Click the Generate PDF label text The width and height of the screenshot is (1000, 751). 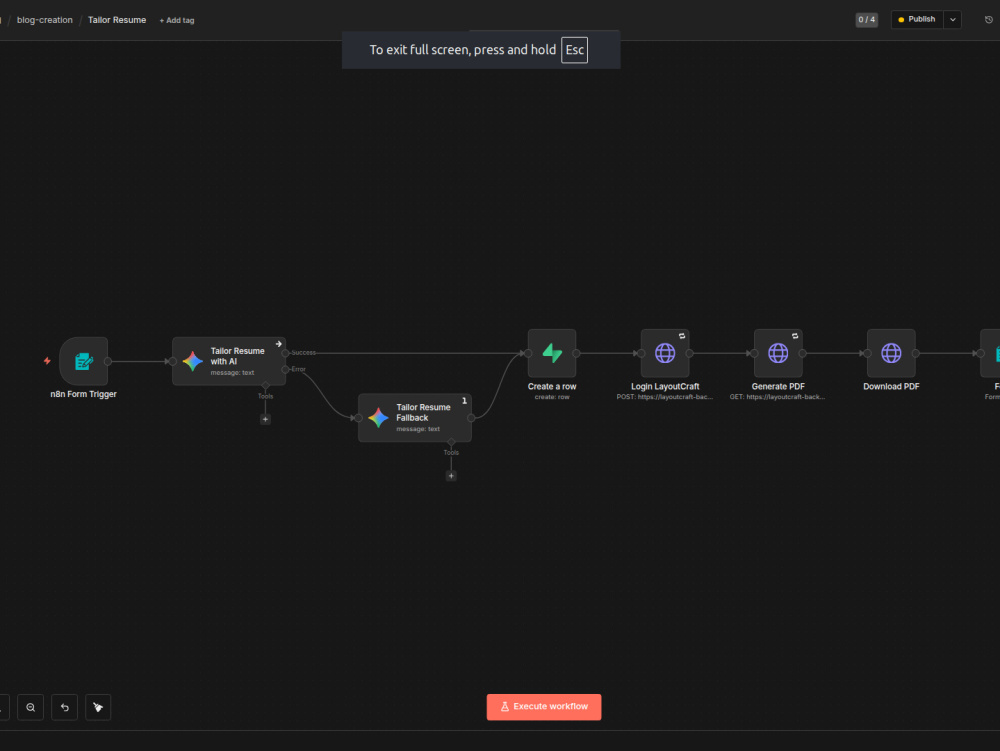(x=778, y=386)
